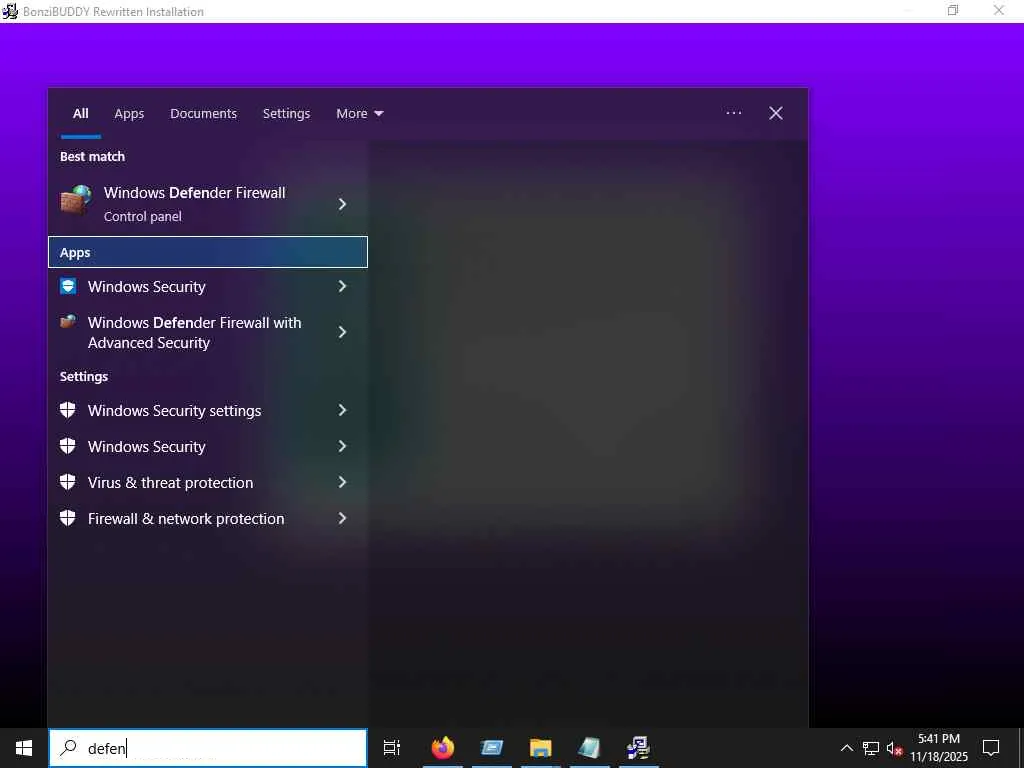This screenshot has height=768, width=1024.
Task: Open the Windows Start menu
Action: click(24, 748)
